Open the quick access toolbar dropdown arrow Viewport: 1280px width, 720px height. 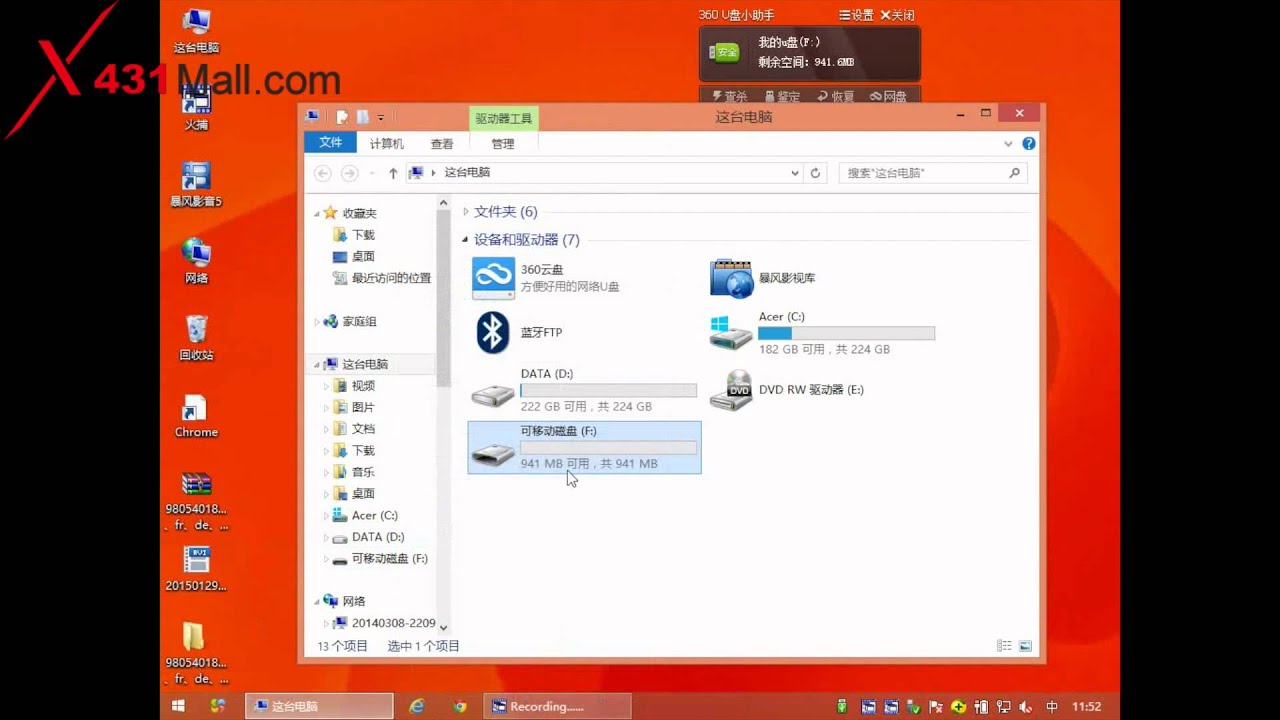click(381, 118)
